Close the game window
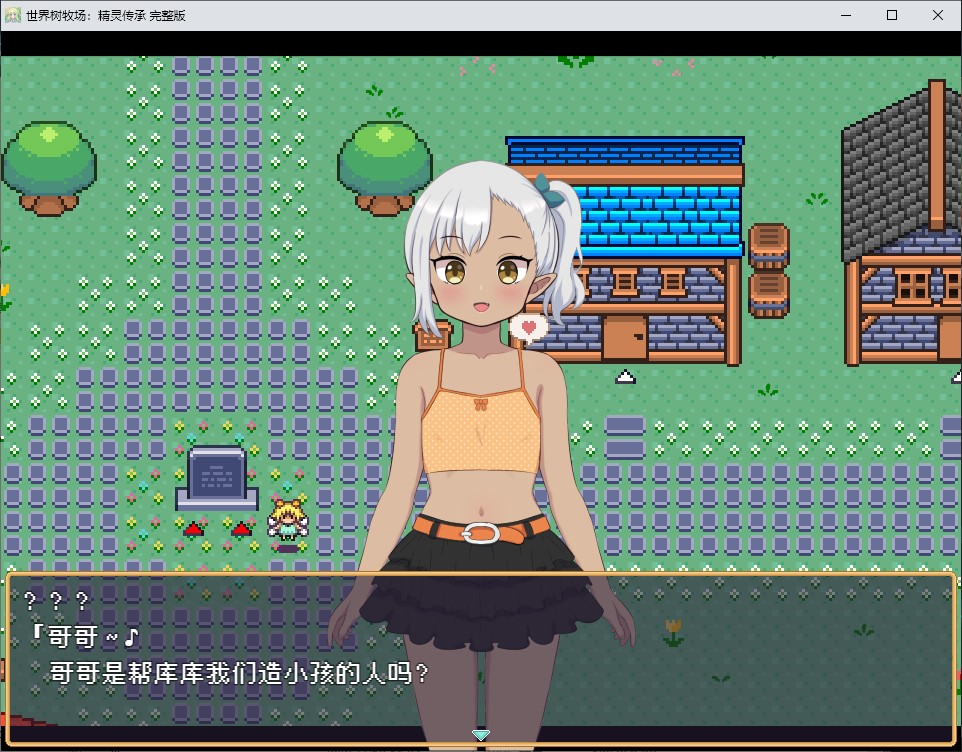 (x=938, y=15)
